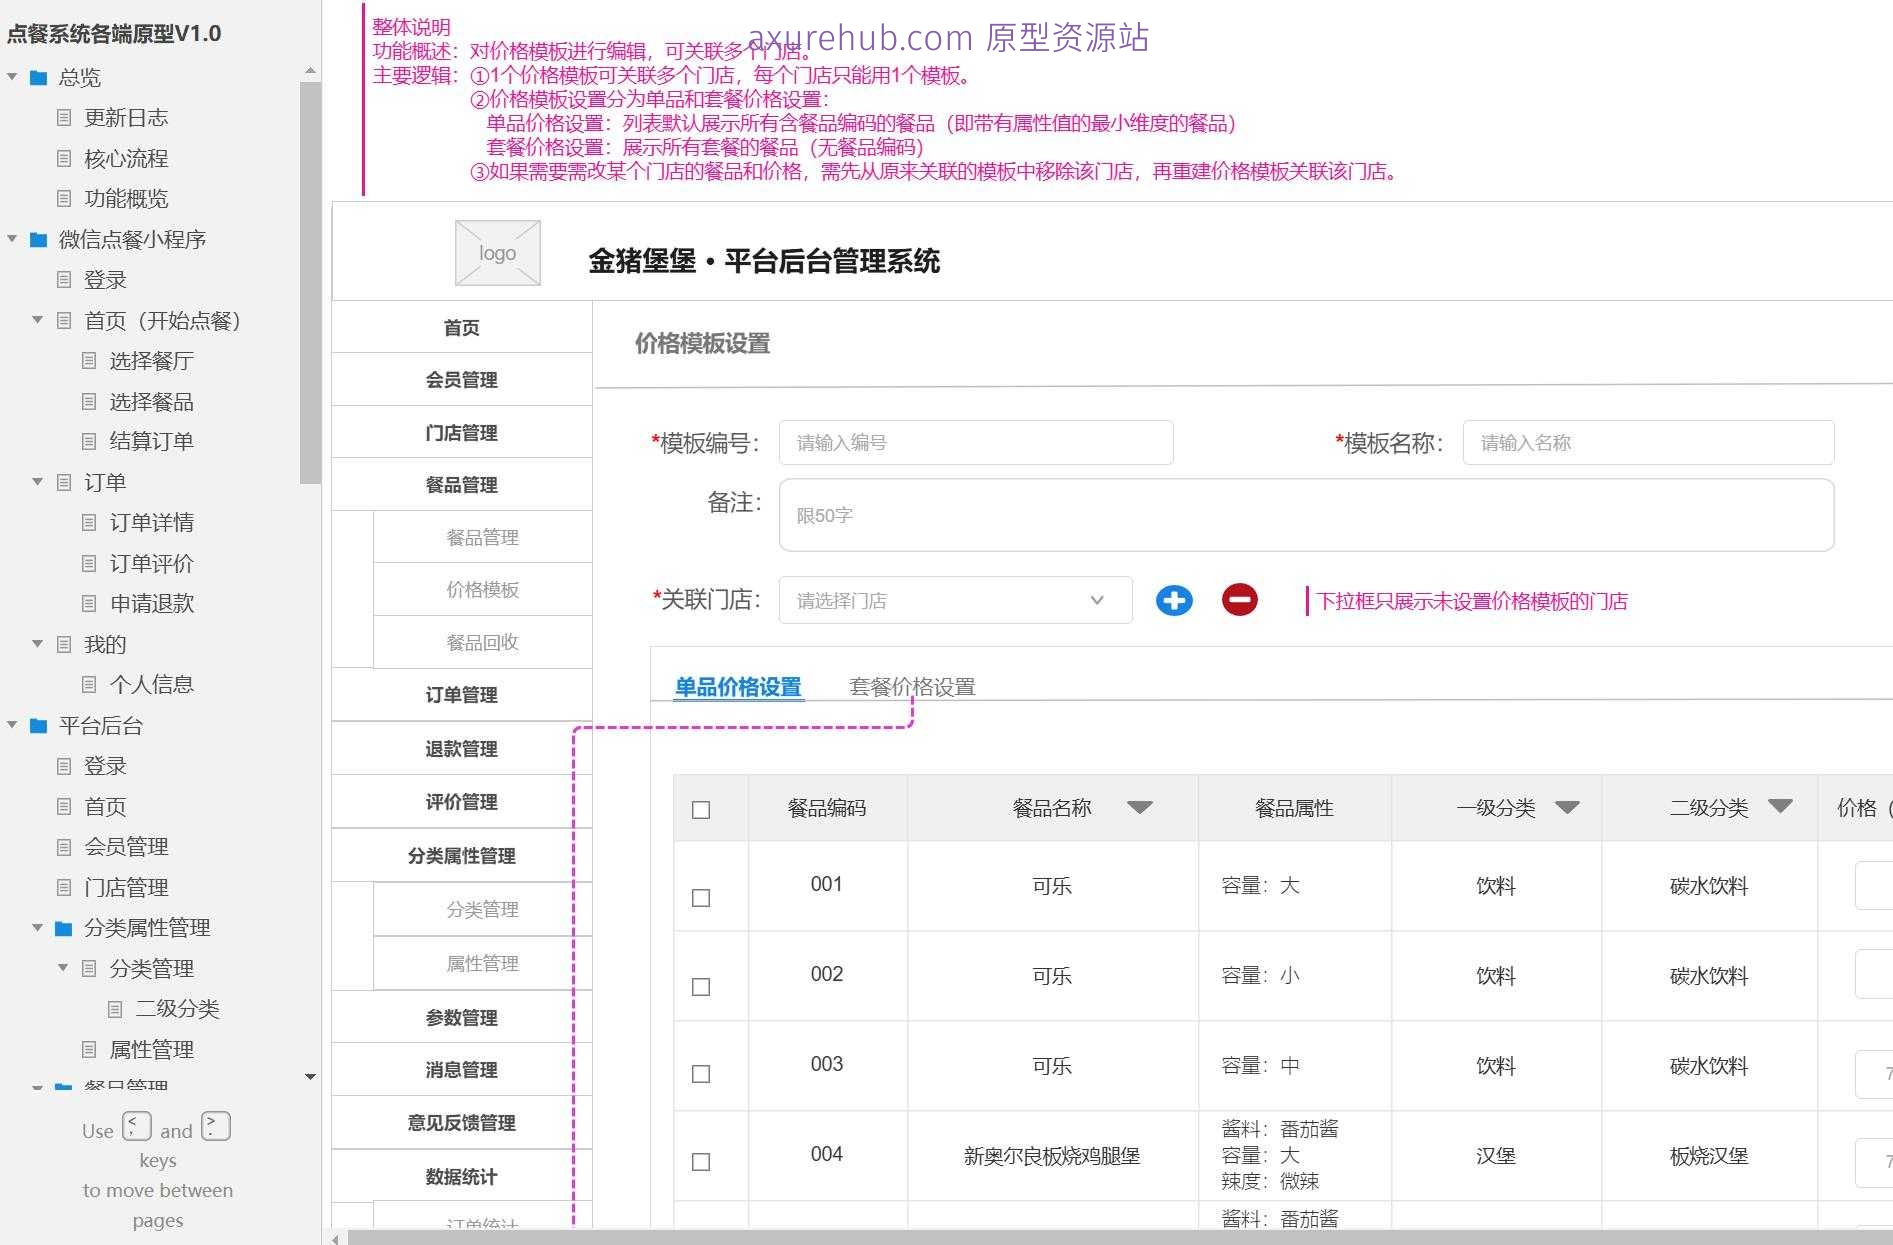The height and width of the screenshot is (1245, 1893).
Task: Click the sort arrow in 餐品名称 column
Action: point(1140,807)
